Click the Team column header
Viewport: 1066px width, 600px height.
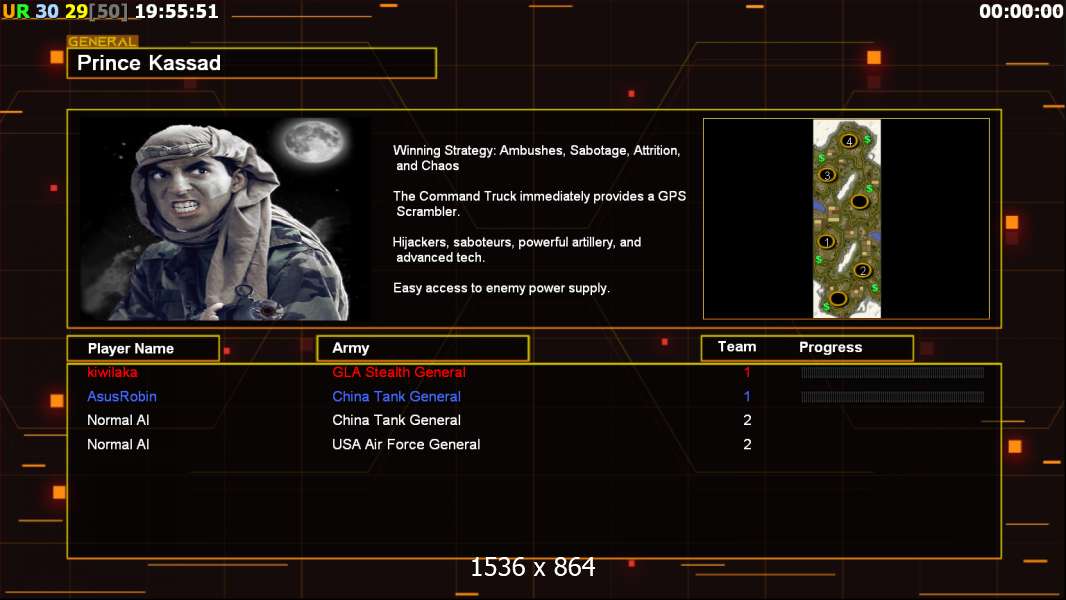pyautogui.click(x=737, y=347)
